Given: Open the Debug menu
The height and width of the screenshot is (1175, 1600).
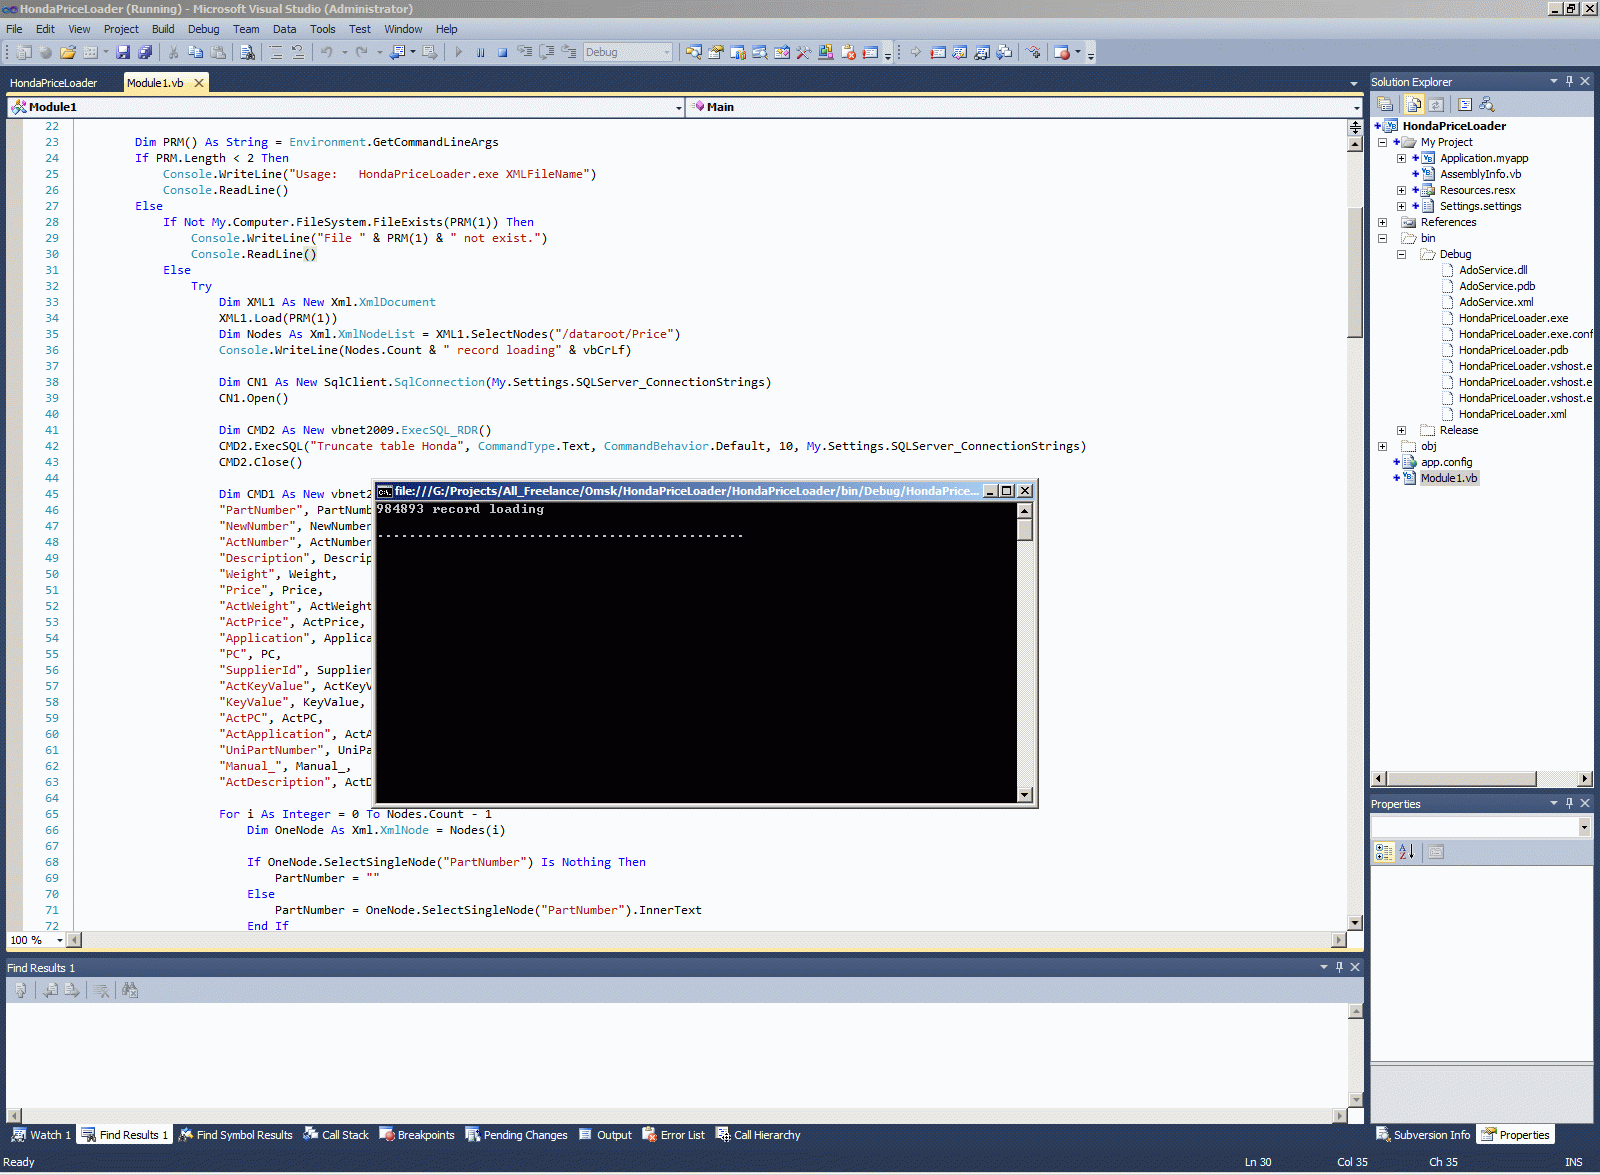Looking at the screenshot, I should pyautogui.click(x=203, y=29).
